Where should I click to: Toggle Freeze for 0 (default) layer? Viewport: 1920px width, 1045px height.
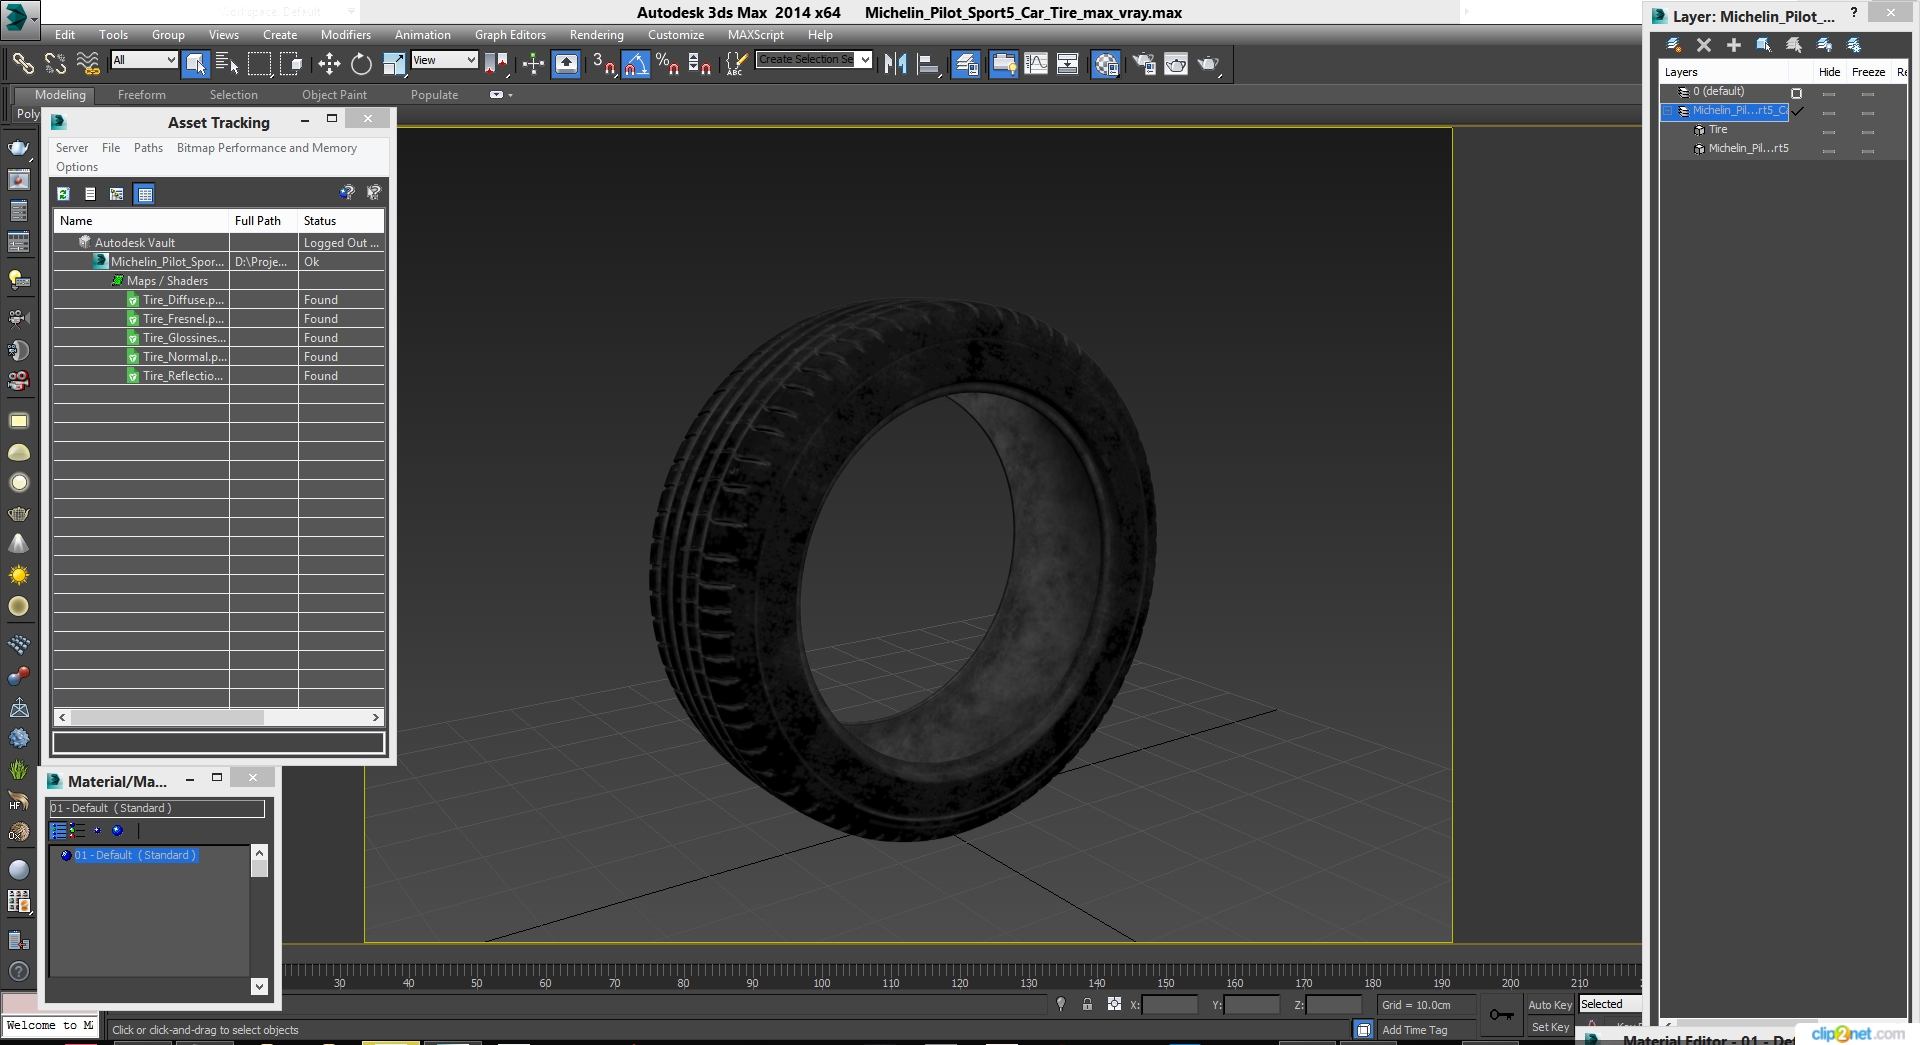(x=1867, y=94)
